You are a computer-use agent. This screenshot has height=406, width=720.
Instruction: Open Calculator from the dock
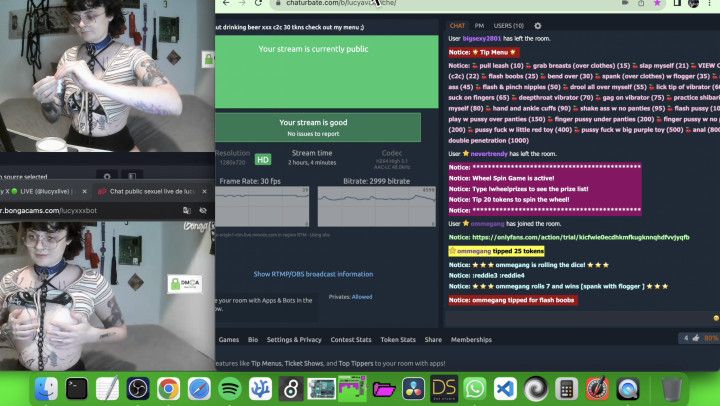coord(567,389)
